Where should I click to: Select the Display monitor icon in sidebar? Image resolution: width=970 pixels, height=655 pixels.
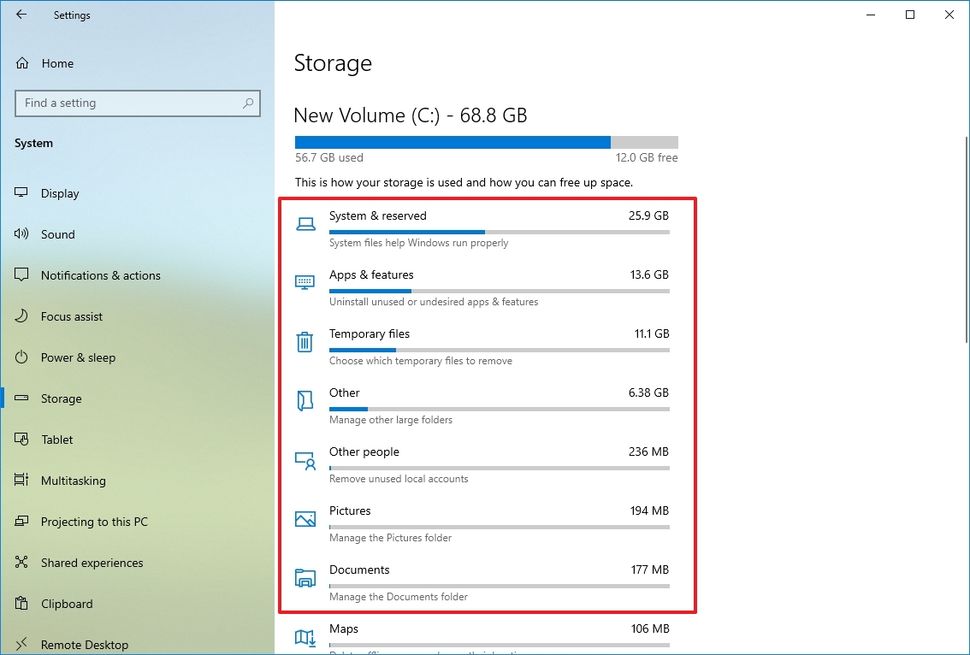(22, 193)
